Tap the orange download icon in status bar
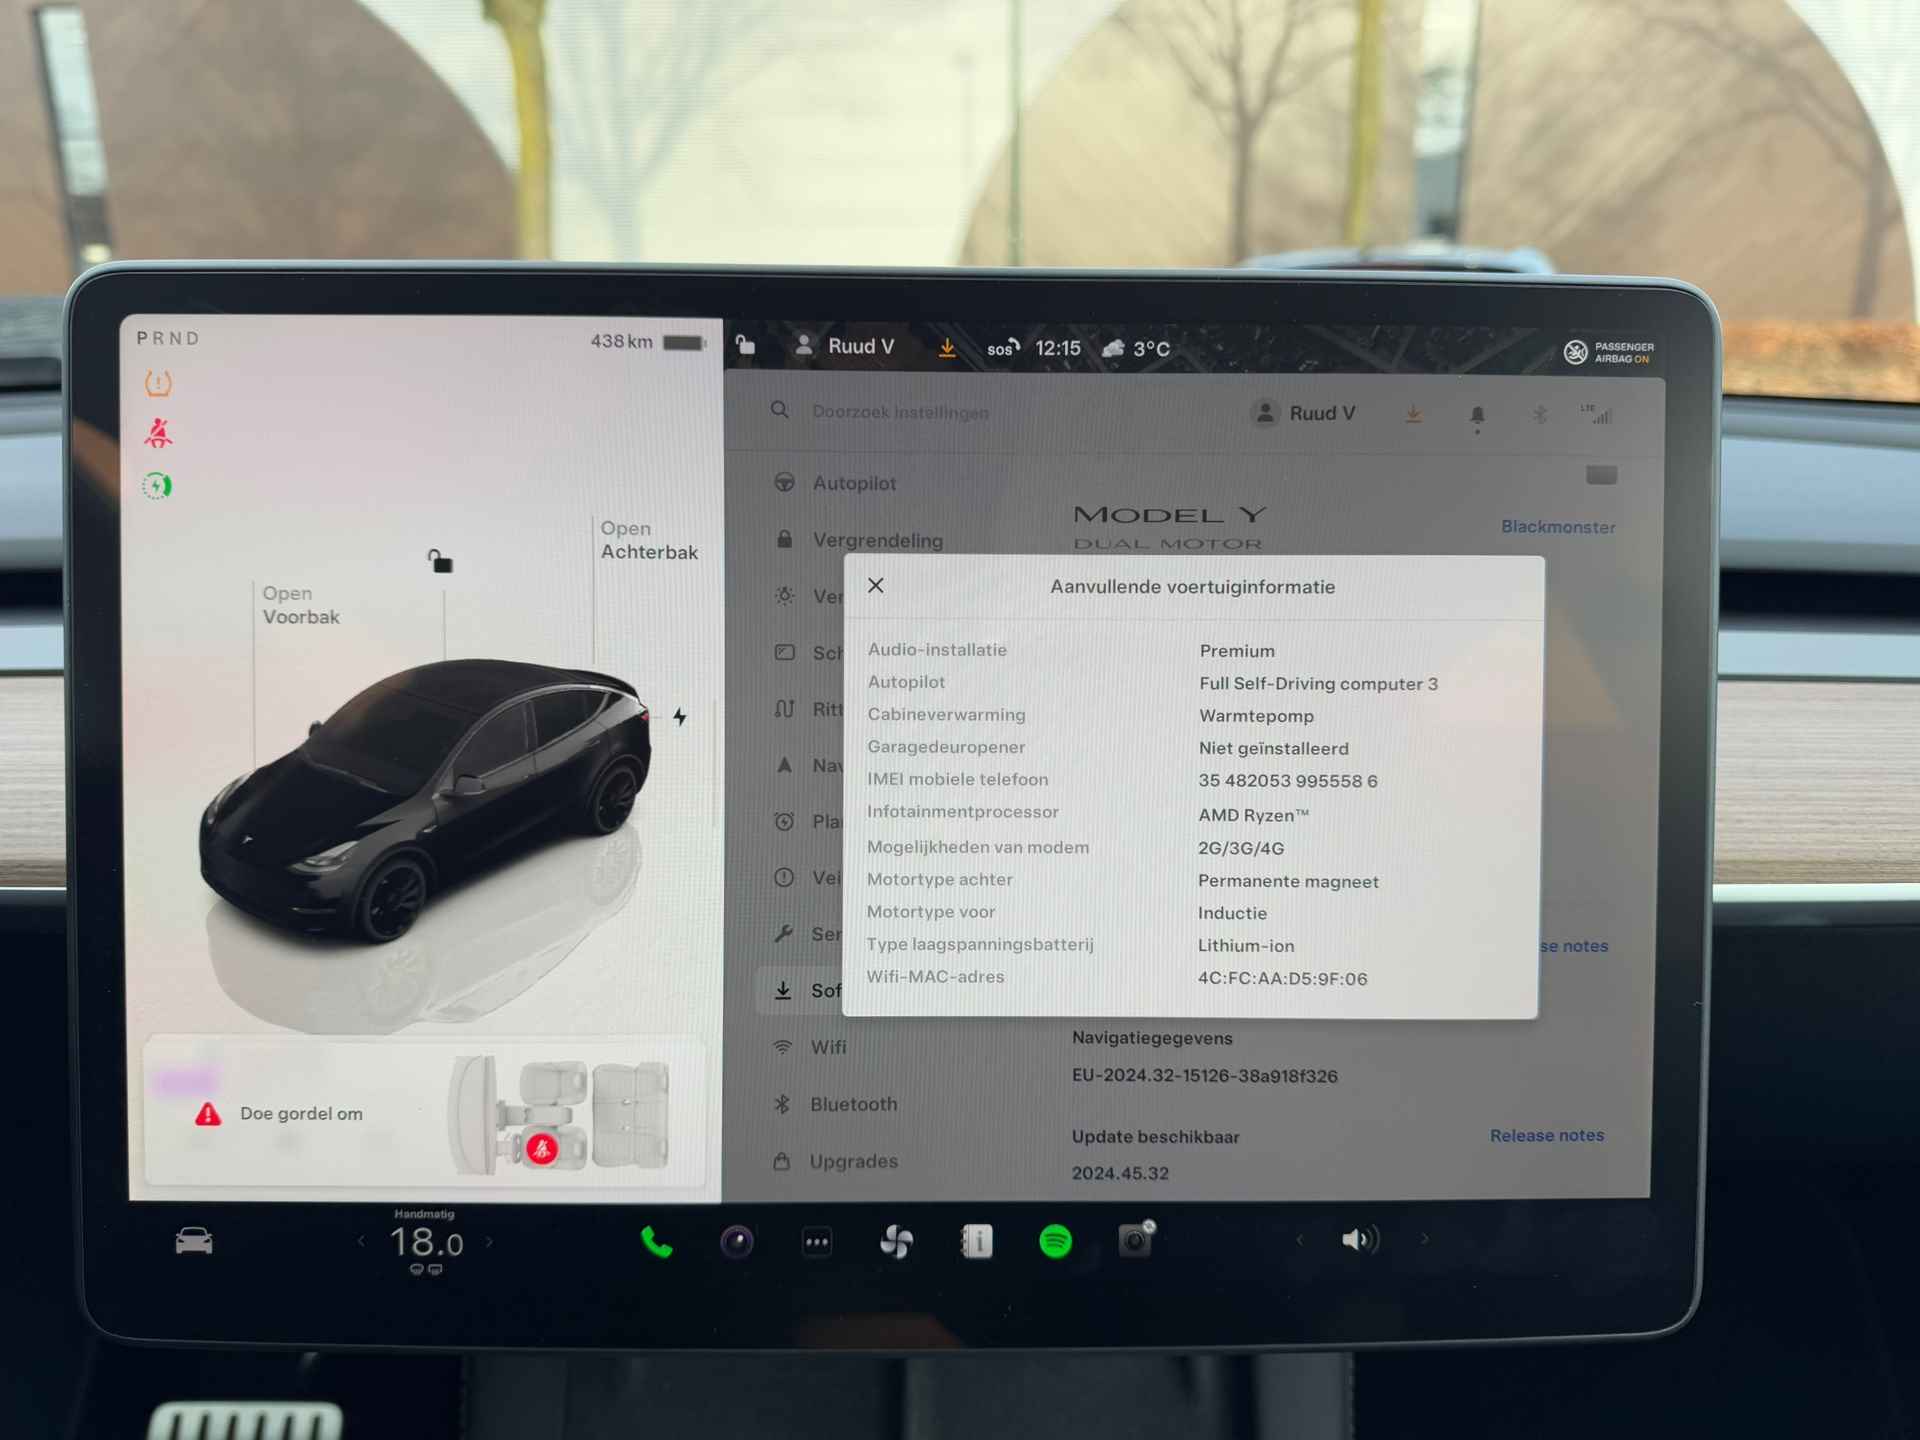Screen dimensions: 1920x1440 947,347
